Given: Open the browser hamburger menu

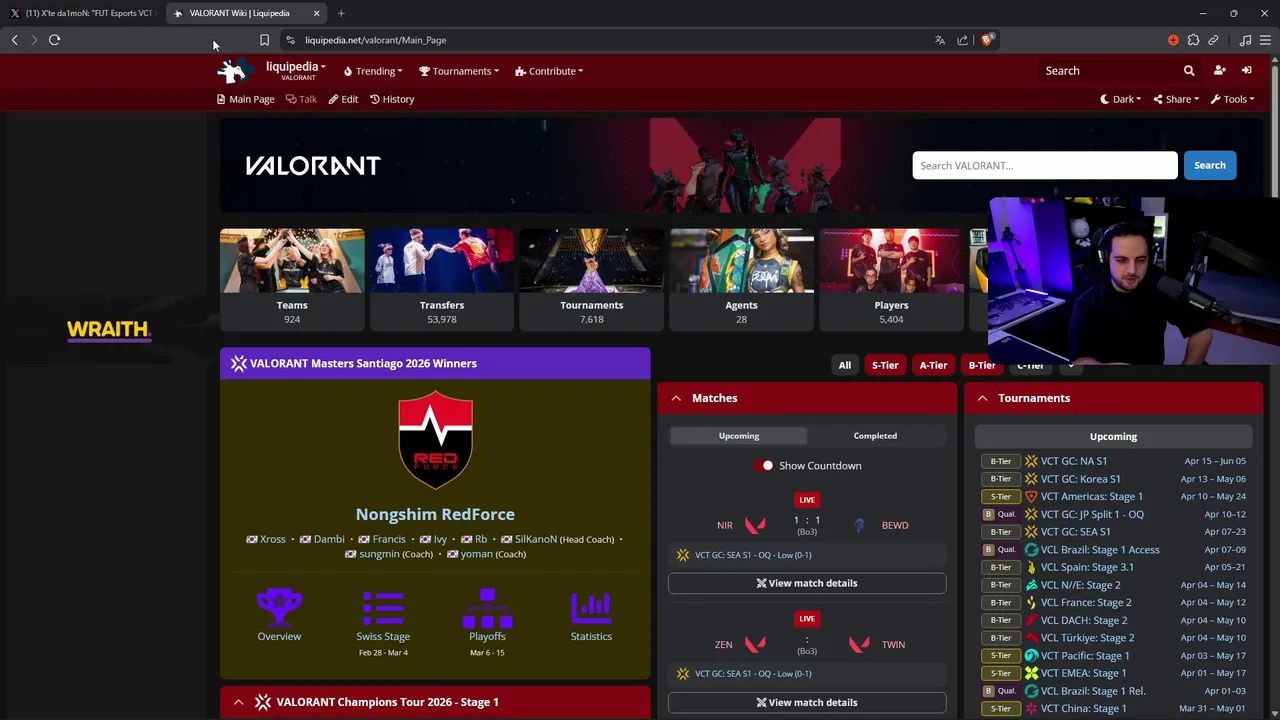Looking at the screenshot, I should (x=1265, y=40).
